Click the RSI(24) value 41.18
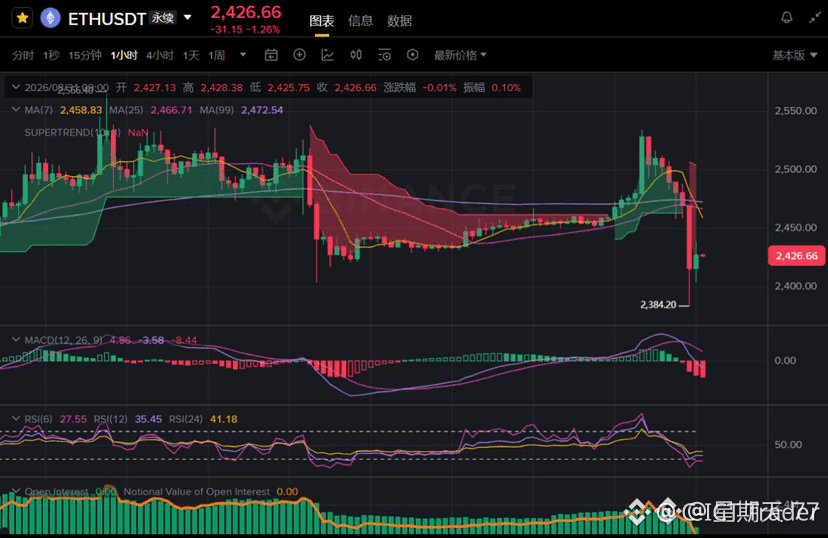The width and height of the screenshot is (828, 538). tap(224, 419)
